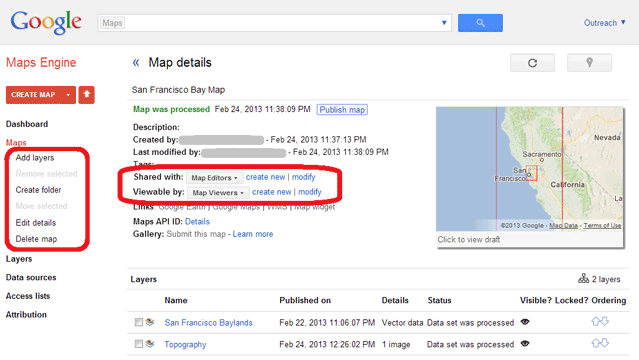The image size is (639, 360).
Task: Click '1 image' details cell
Action: pos(396,344)
